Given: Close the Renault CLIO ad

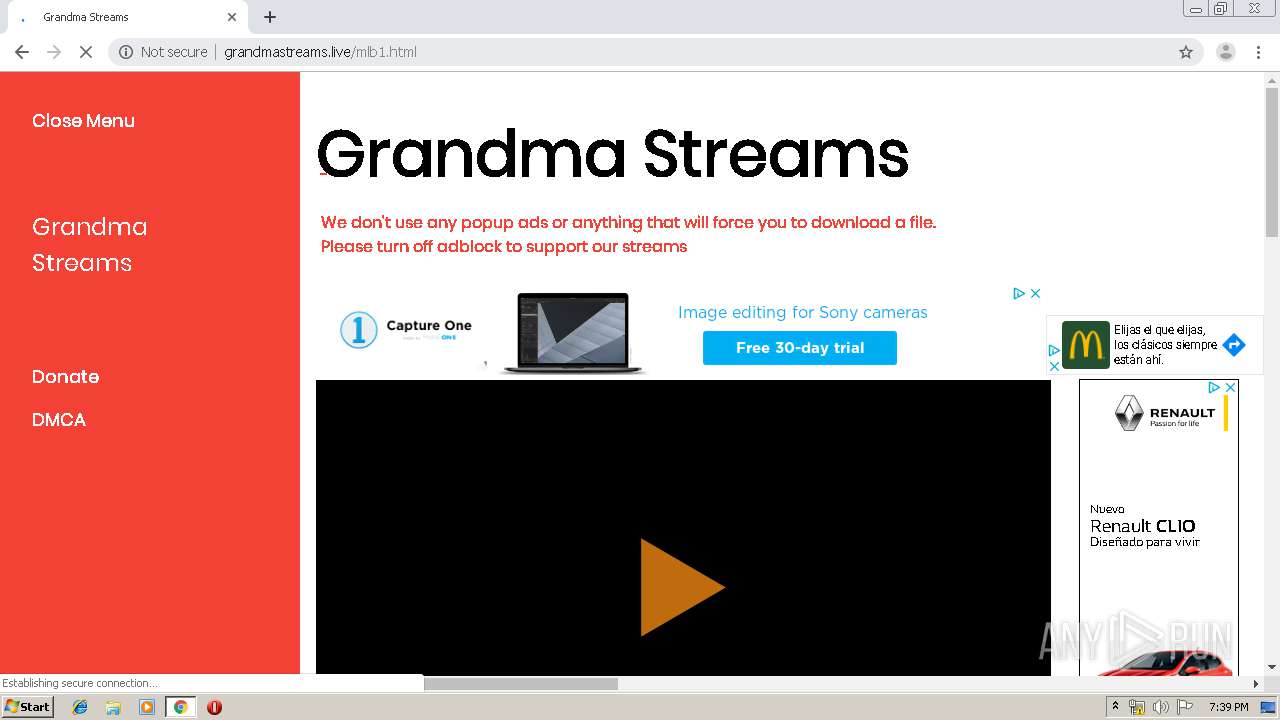Looking at the screenshot, I should pyautogui.click(x=1230, y=387).
